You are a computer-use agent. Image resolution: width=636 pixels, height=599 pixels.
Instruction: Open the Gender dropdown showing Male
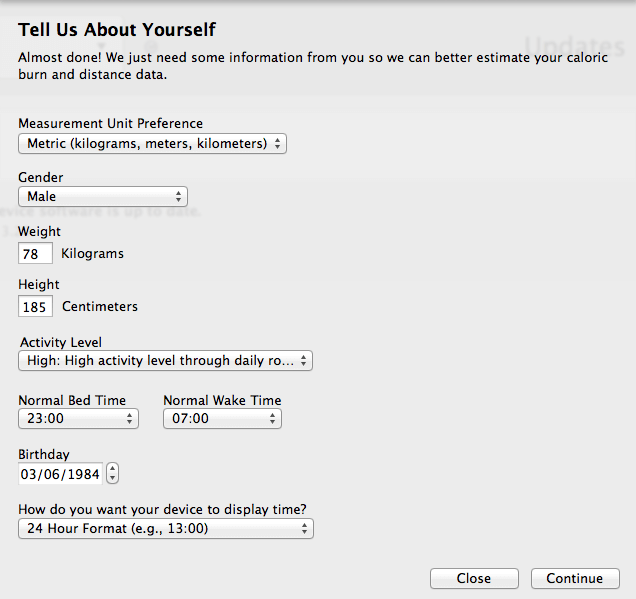pos(103,197)
